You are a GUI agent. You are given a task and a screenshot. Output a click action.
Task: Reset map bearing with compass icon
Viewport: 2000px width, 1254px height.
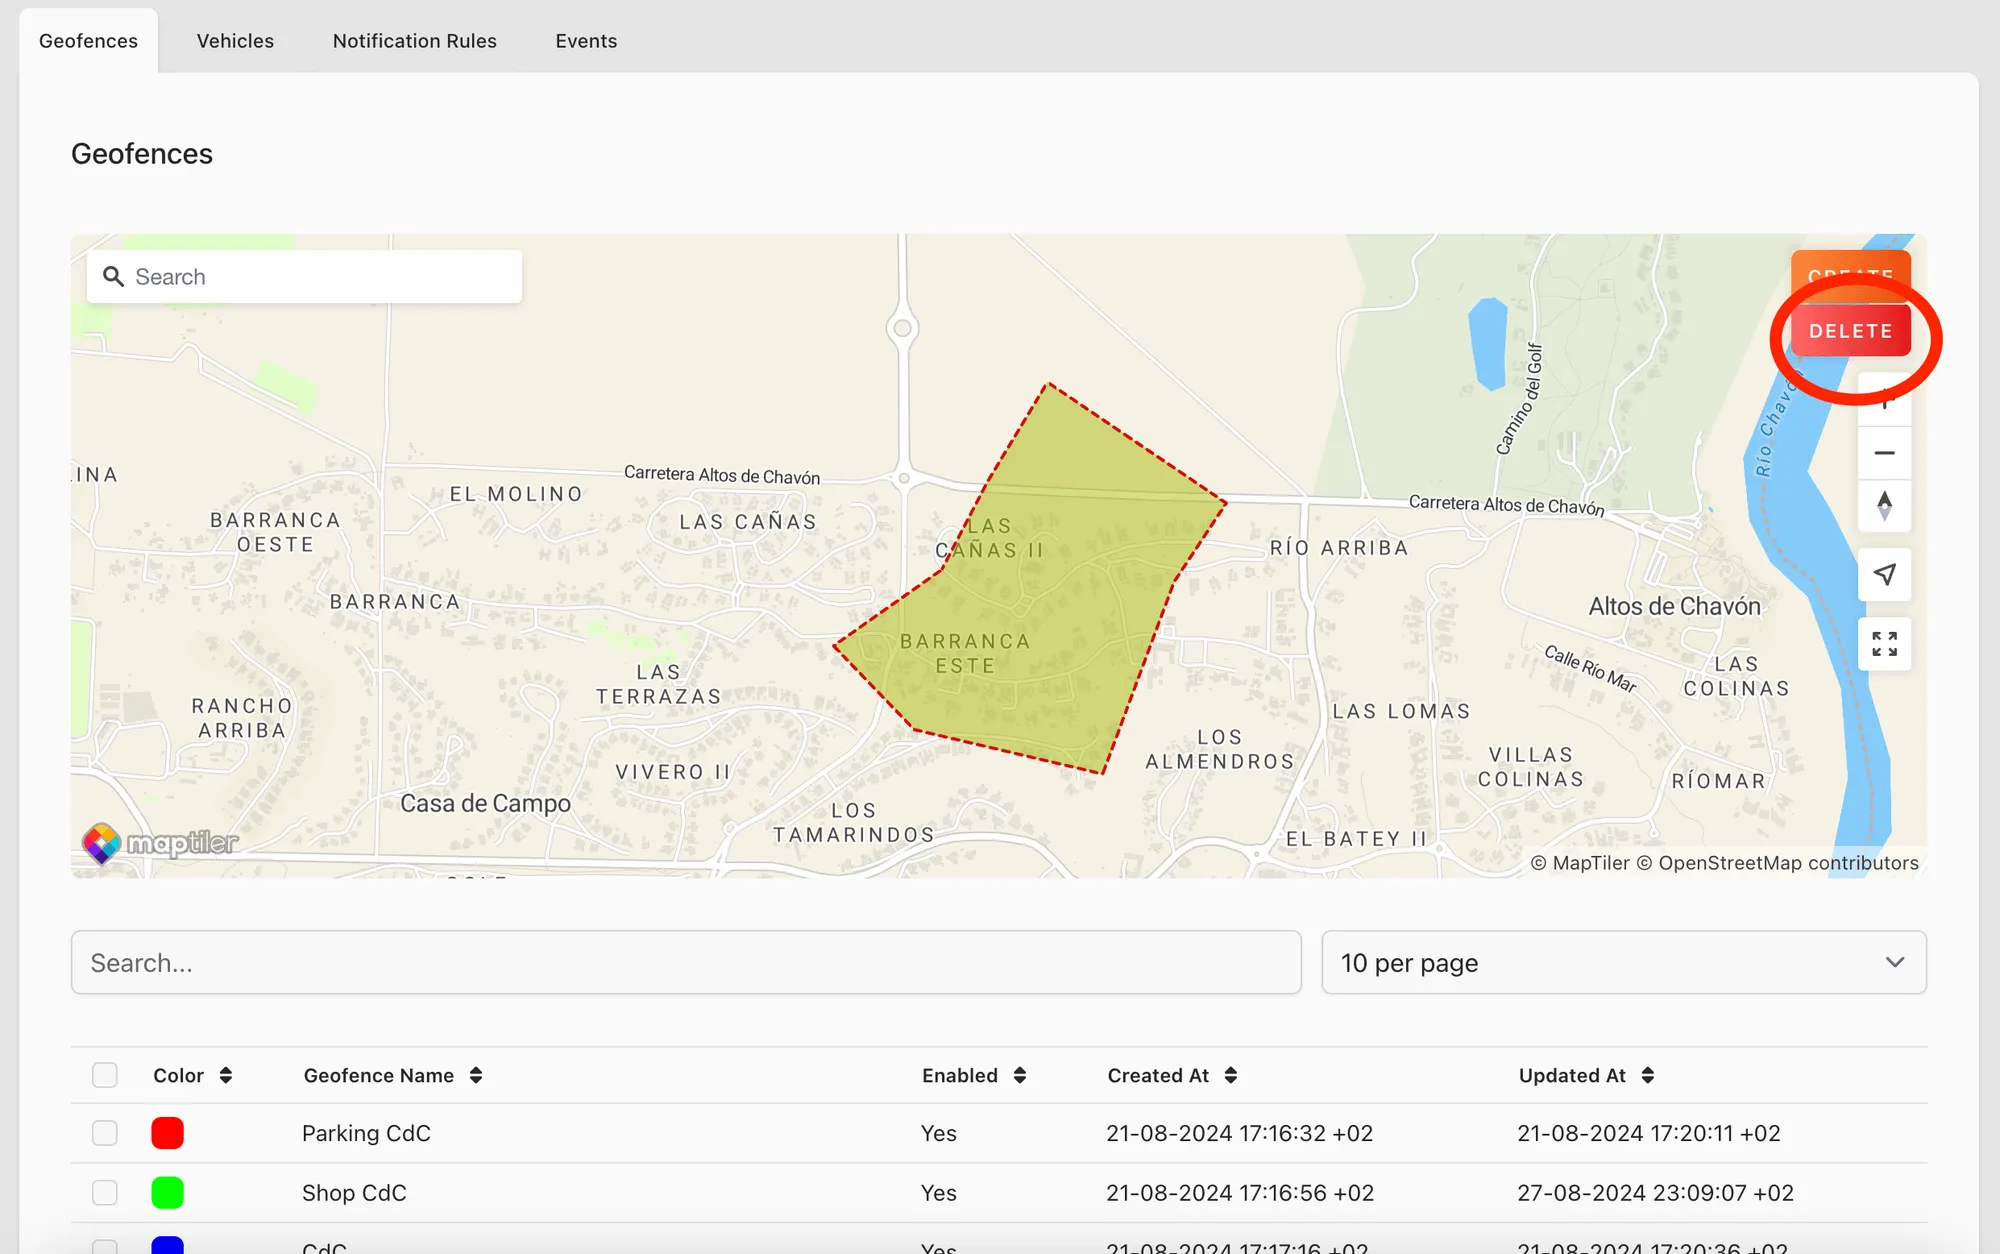pyautogui.click(x=1884, y=506)
